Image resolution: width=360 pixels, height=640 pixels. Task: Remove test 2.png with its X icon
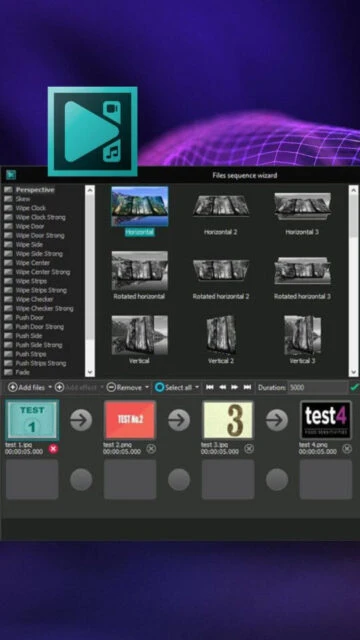(x=151, y=449)
